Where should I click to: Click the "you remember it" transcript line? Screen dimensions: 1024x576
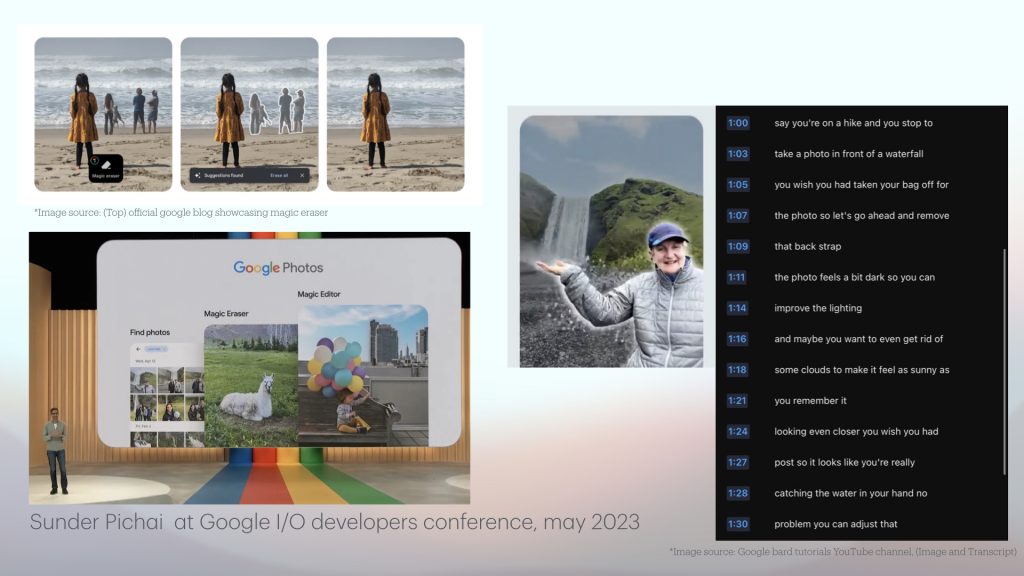[810, 400]
